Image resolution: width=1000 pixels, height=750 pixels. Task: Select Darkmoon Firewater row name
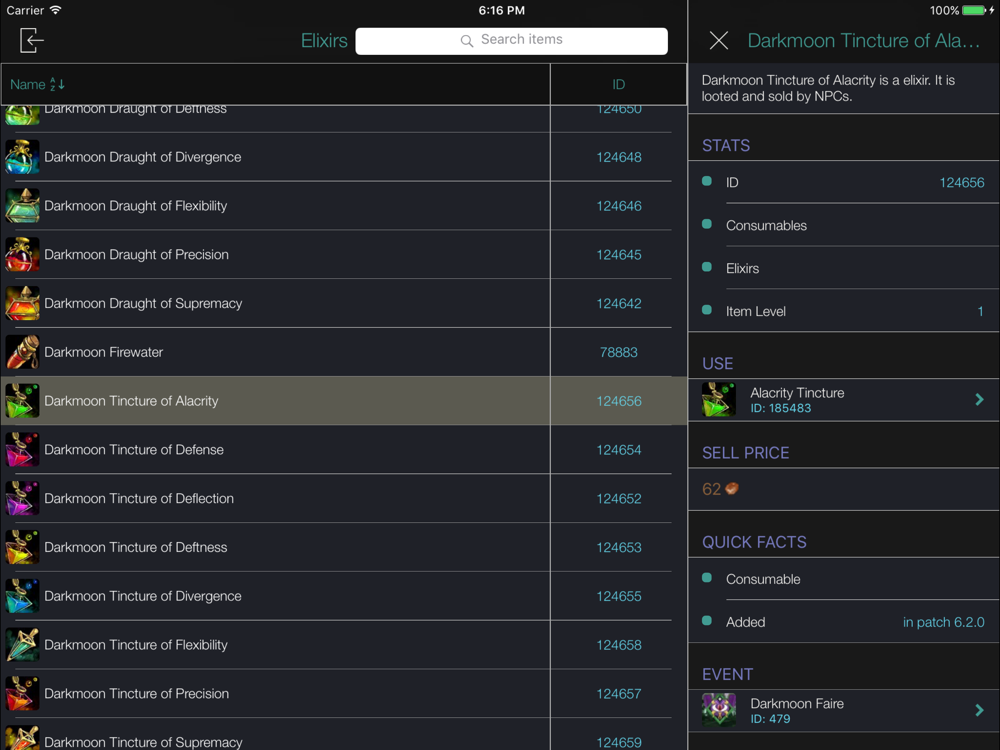(x=104, y=352)
